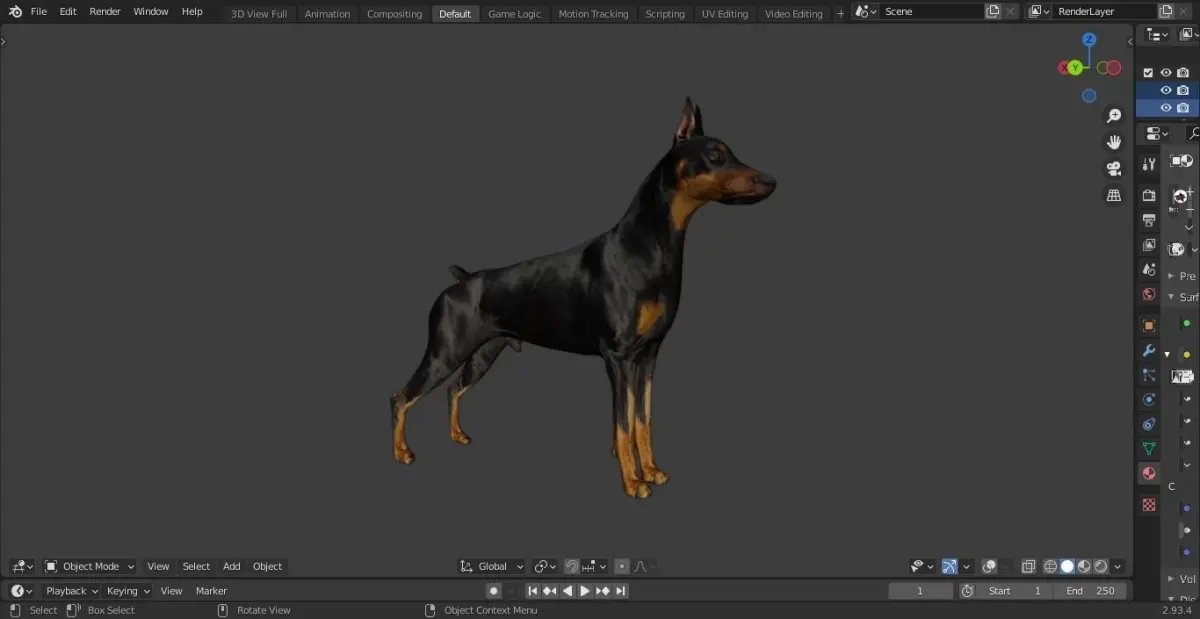Click the auto keying record dot

(x=493, y=591)
